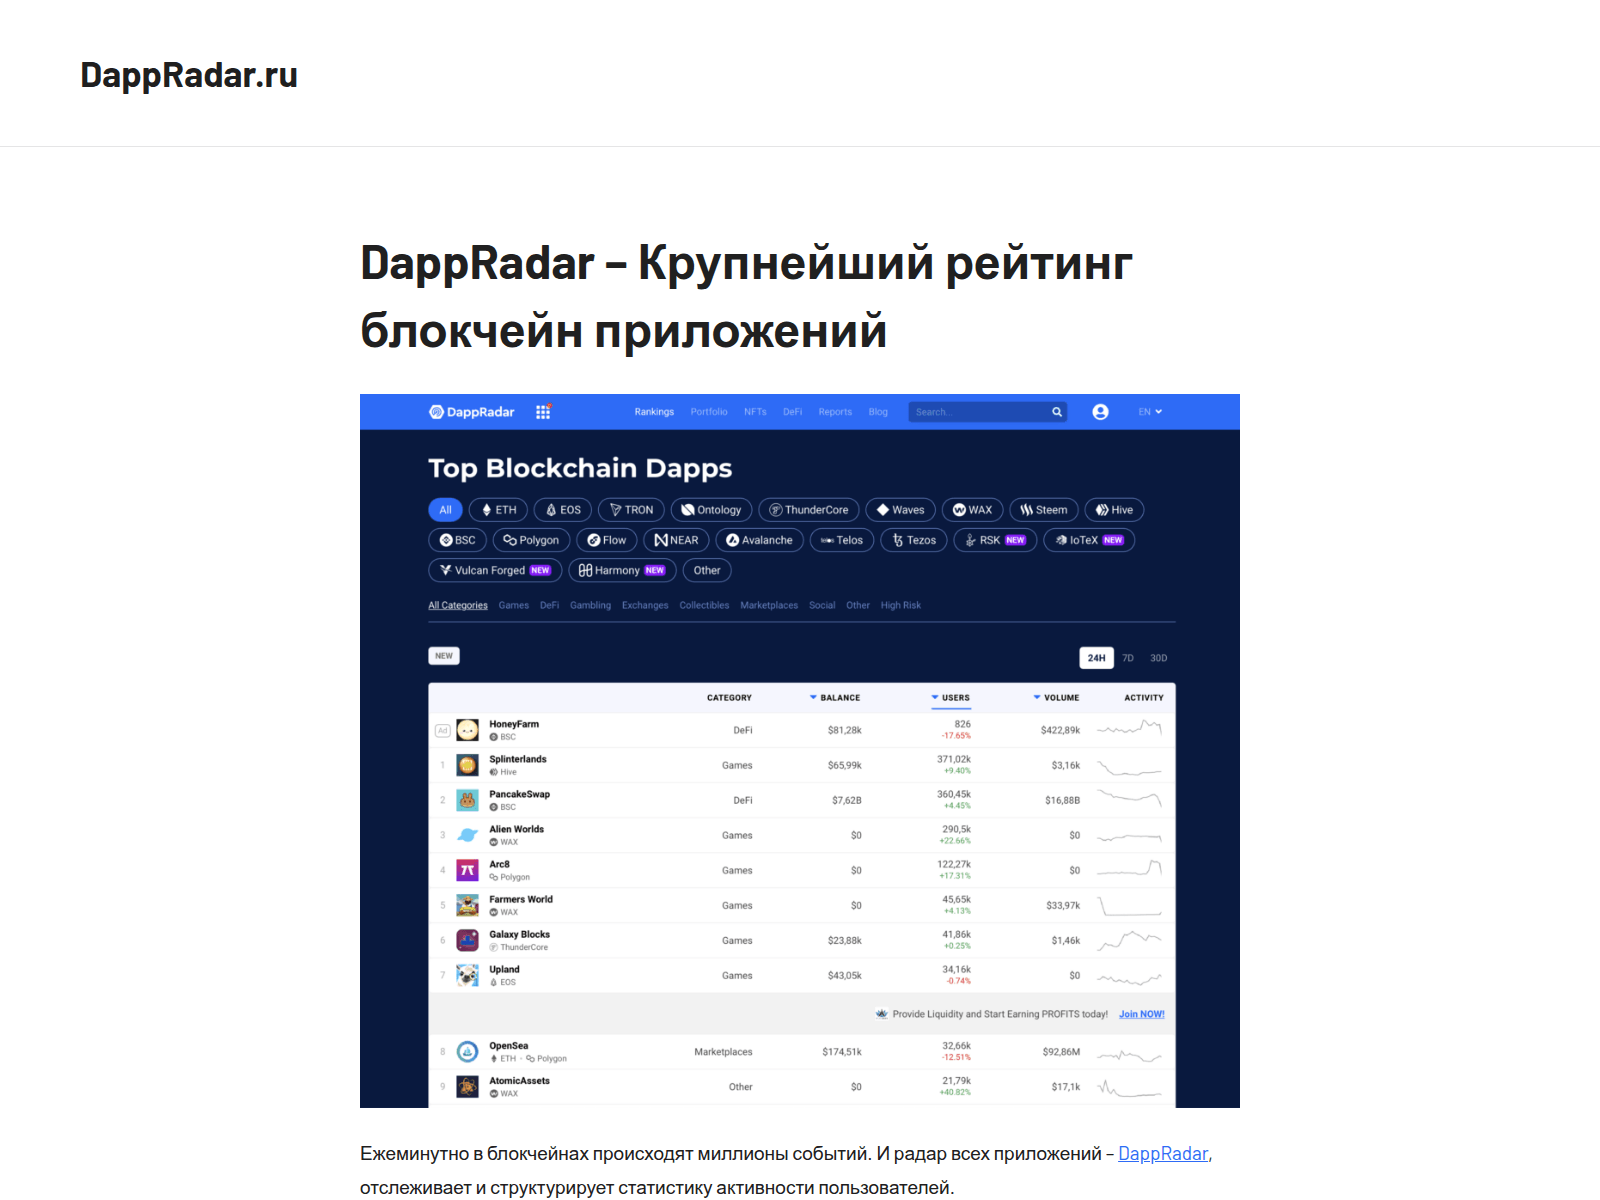Image resolution: width=1600 pixels, height=1200 pixels.
Task: Switch to the 24H time range
Action: [x=1097, y=658]
